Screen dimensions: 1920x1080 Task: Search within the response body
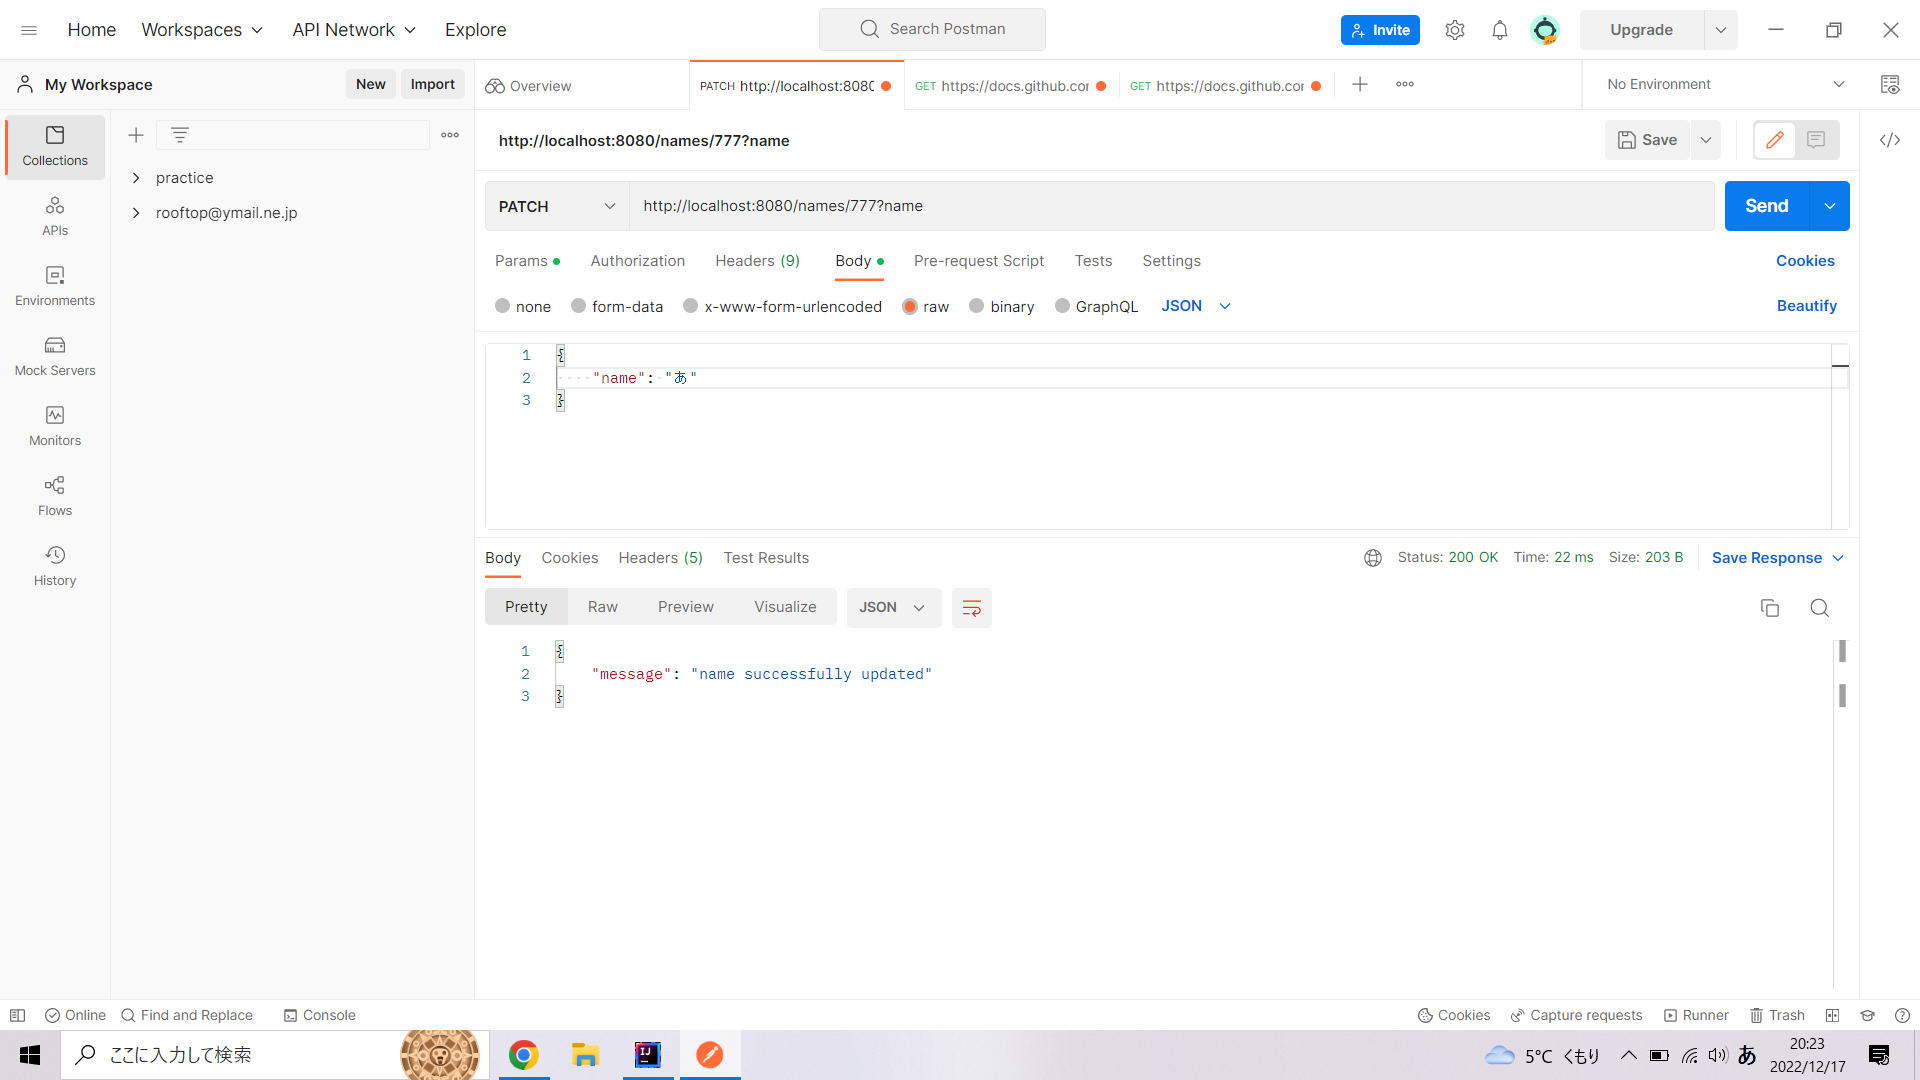point(1819,608)
